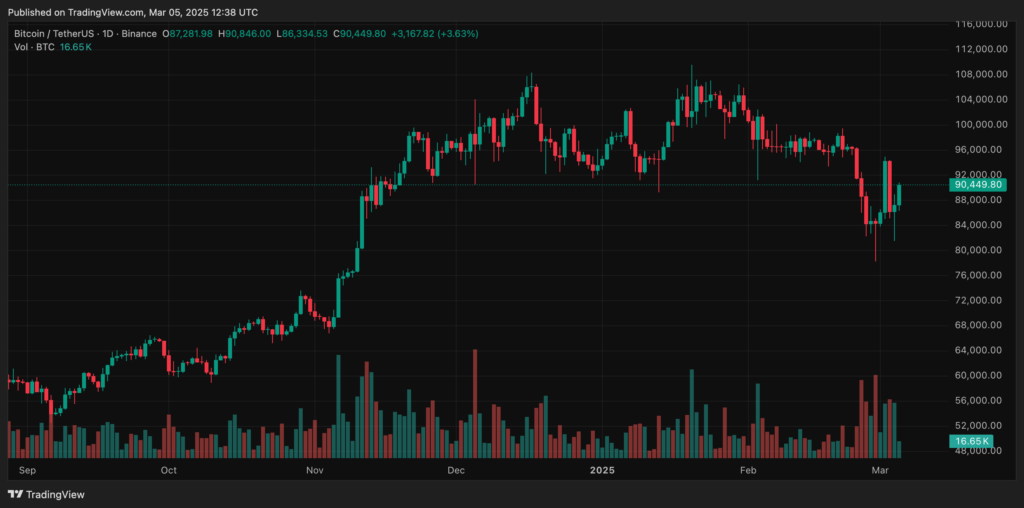This screenshot has height=508, width=1024.
Task: Click the close value 90,449.80 in the header
Action: coord(362,34)
